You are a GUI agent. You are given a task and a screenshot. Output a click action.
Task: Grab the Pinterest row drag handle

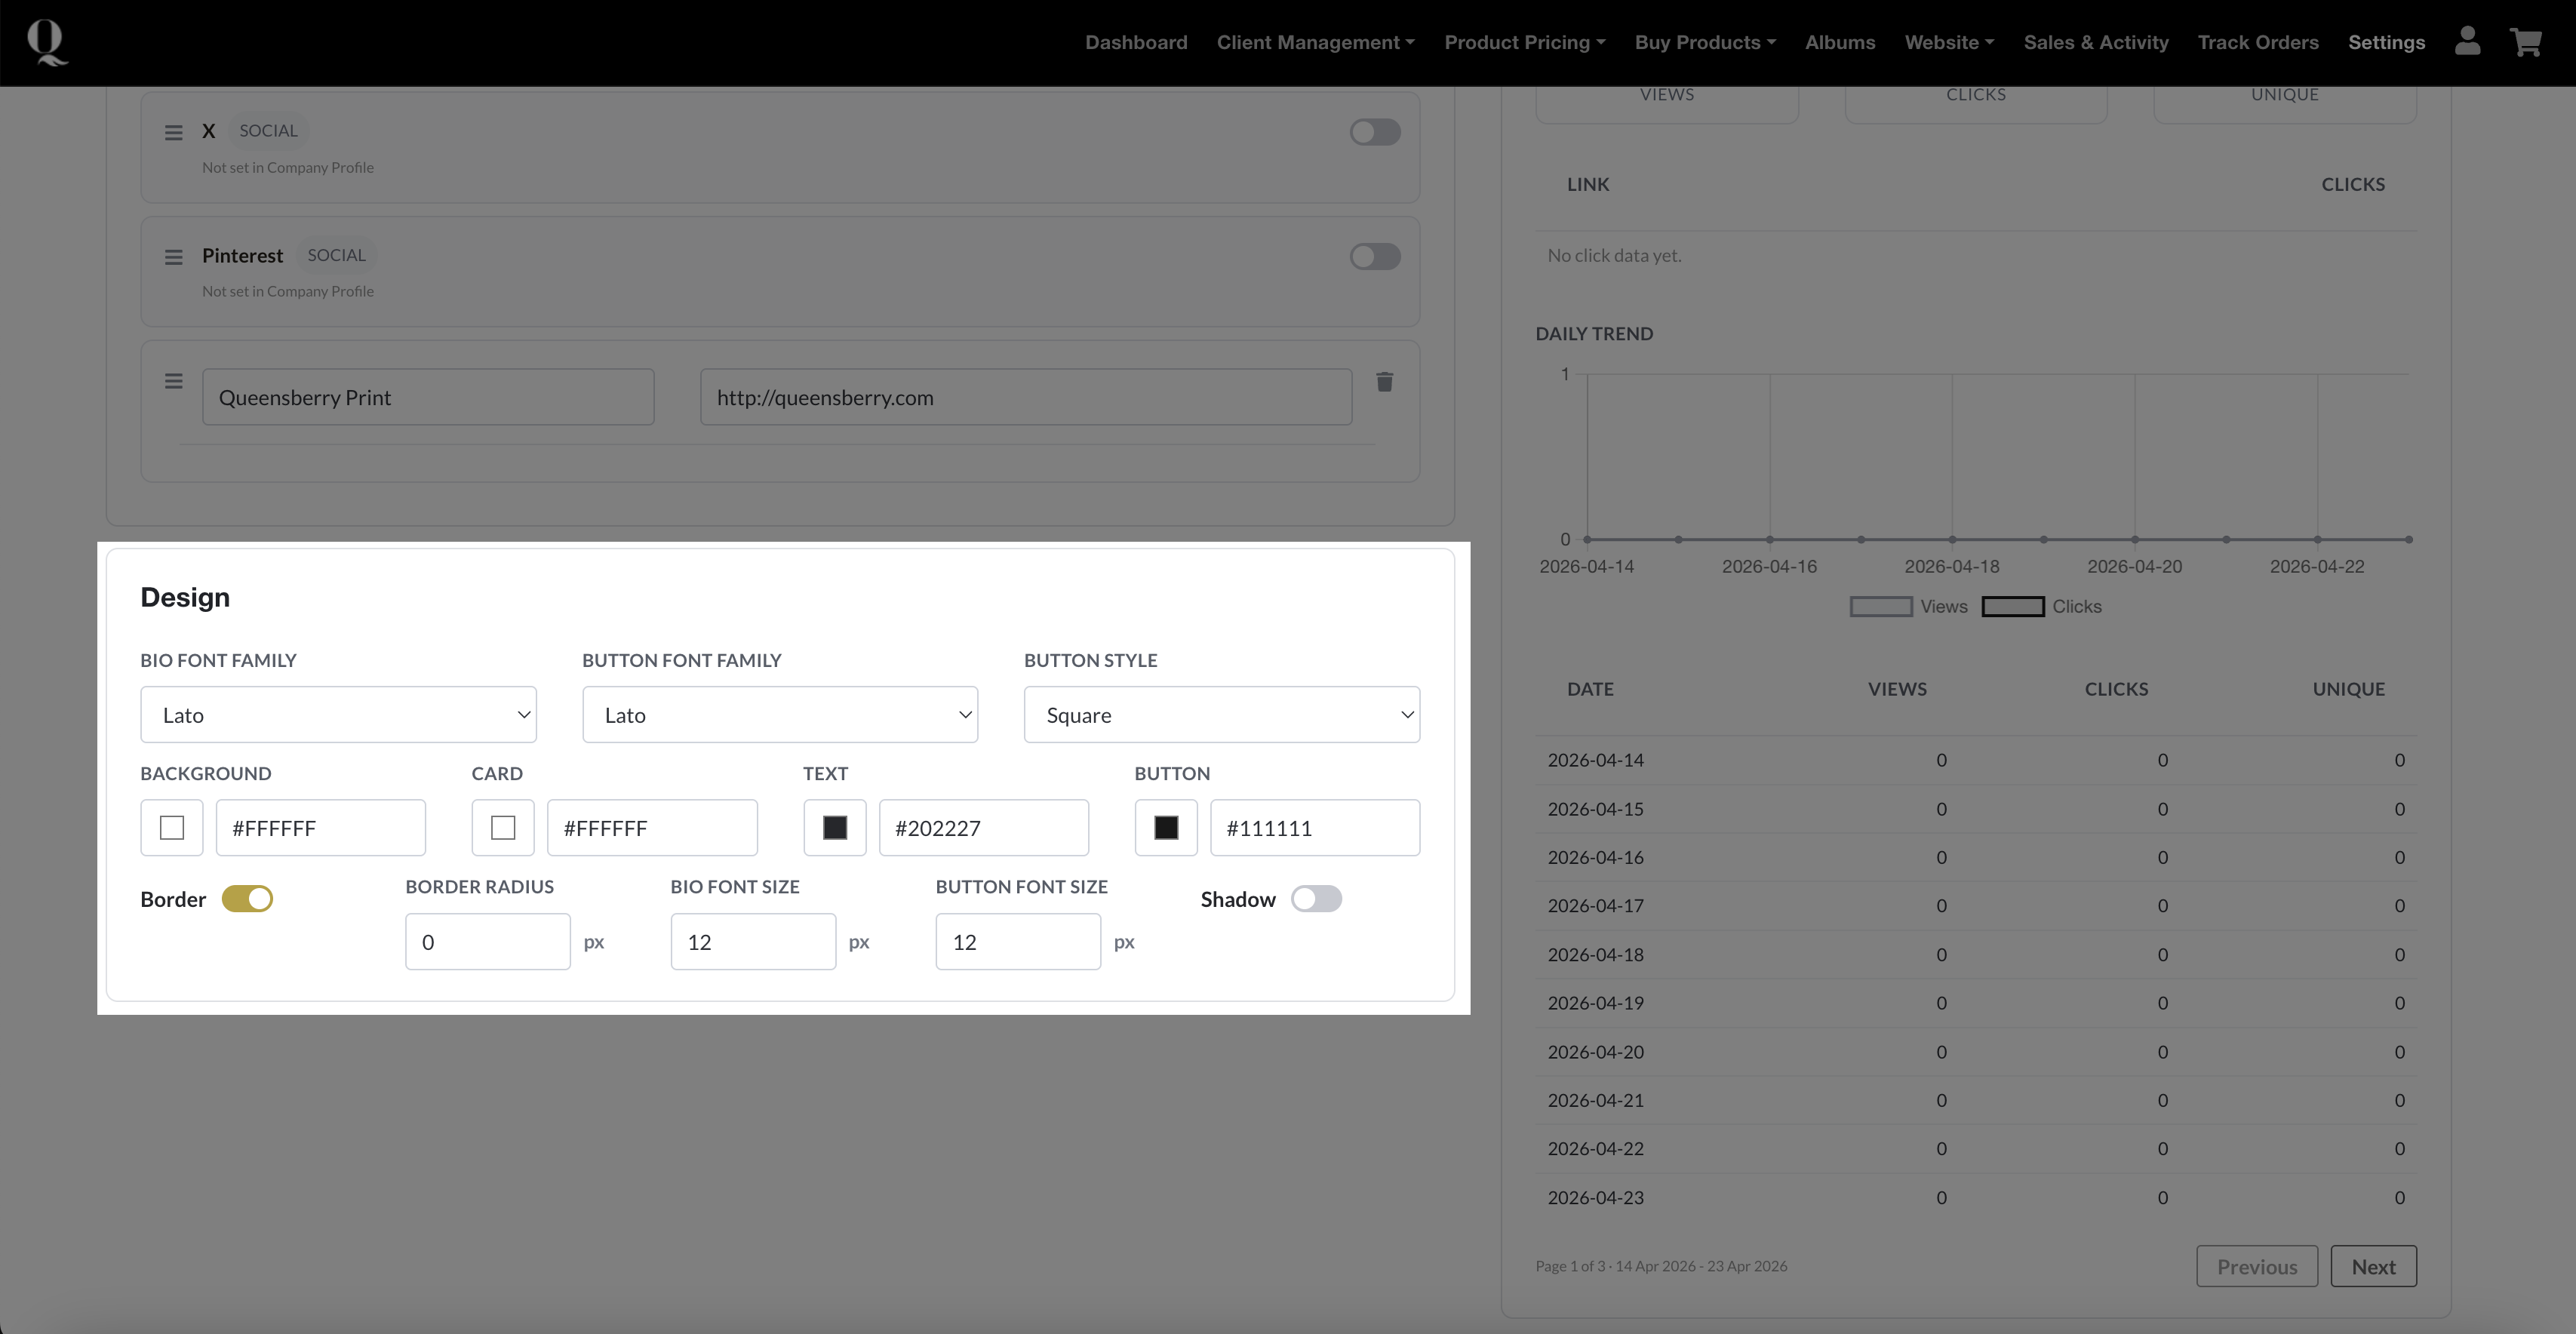pos(173,257)
